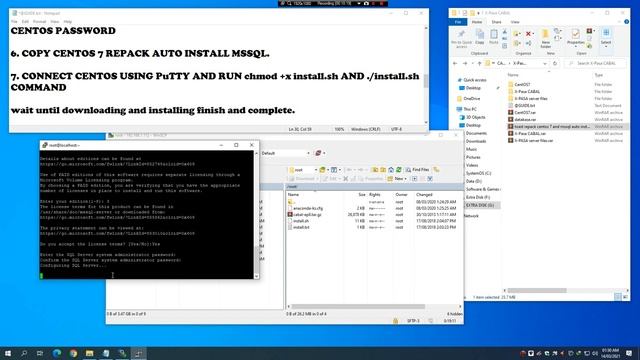Select database.rar file in Explorer

click(x=525, y=120)
